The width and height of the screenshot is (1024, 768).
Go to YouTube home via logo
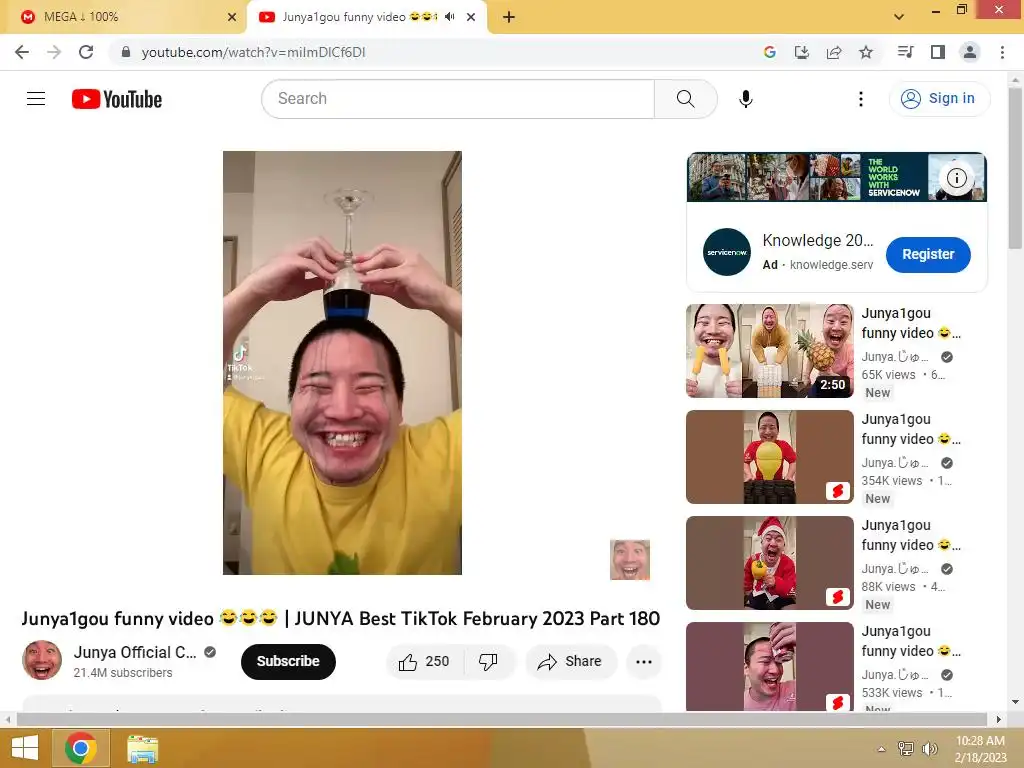coord(117,99)
